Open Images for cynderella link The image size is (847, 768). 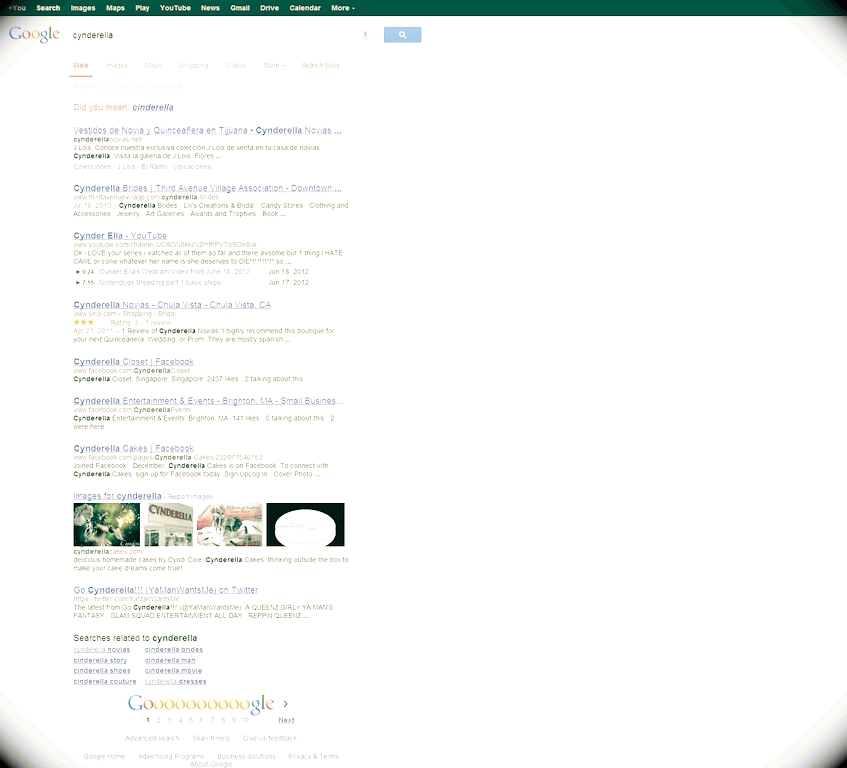[x=117, y=496]
